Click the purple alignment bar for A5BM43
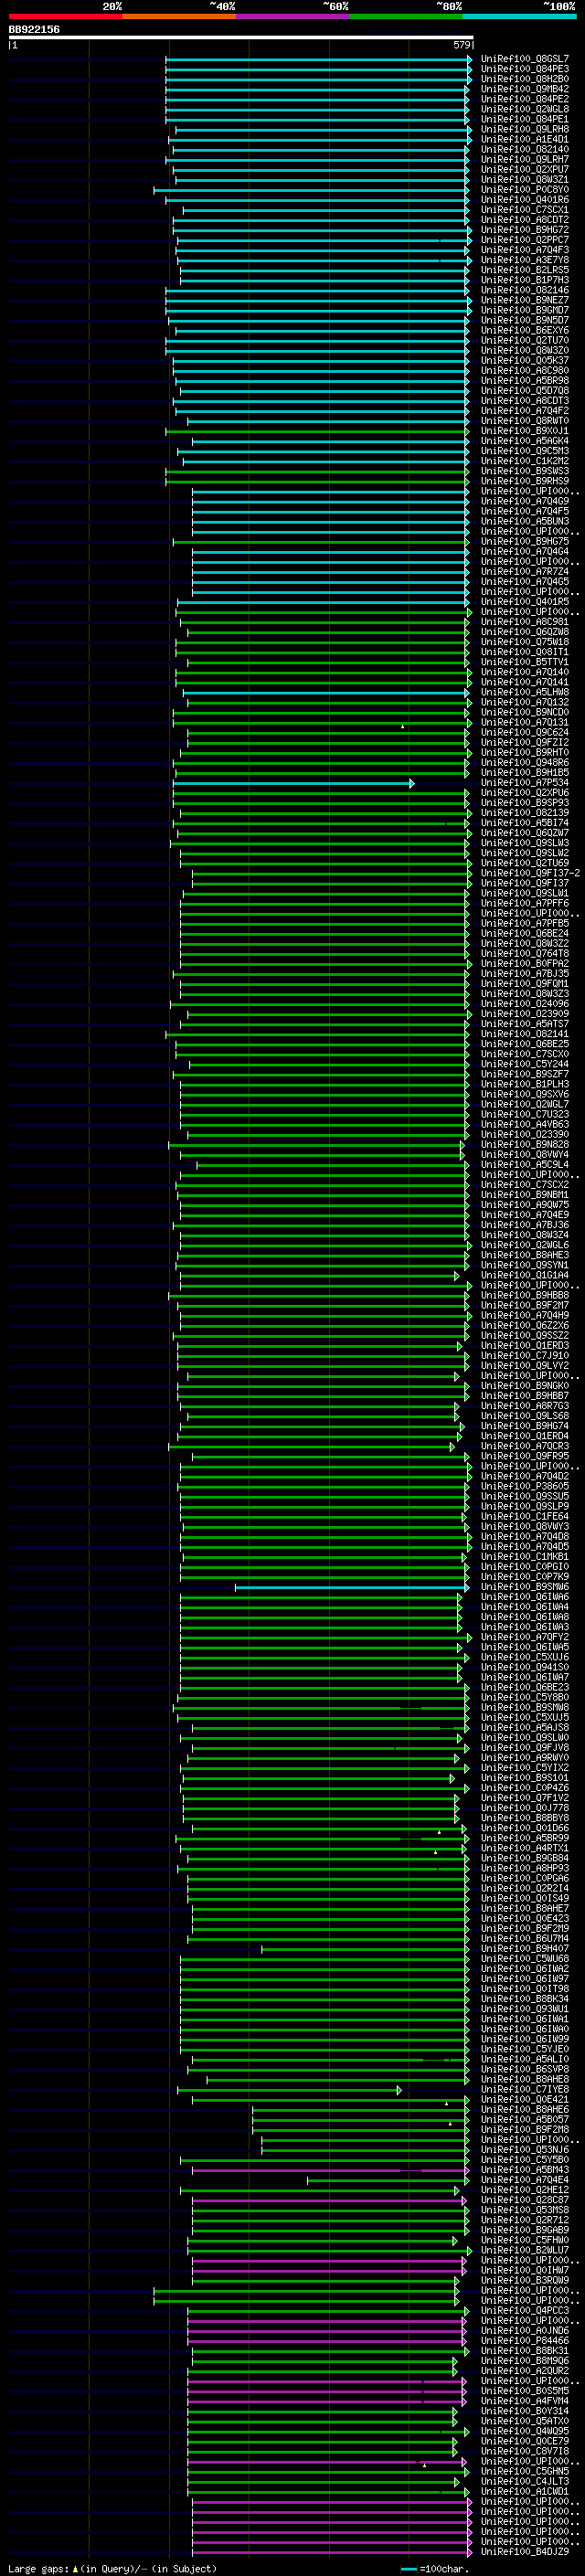585x2576 pixels. tap(330, 2170)
